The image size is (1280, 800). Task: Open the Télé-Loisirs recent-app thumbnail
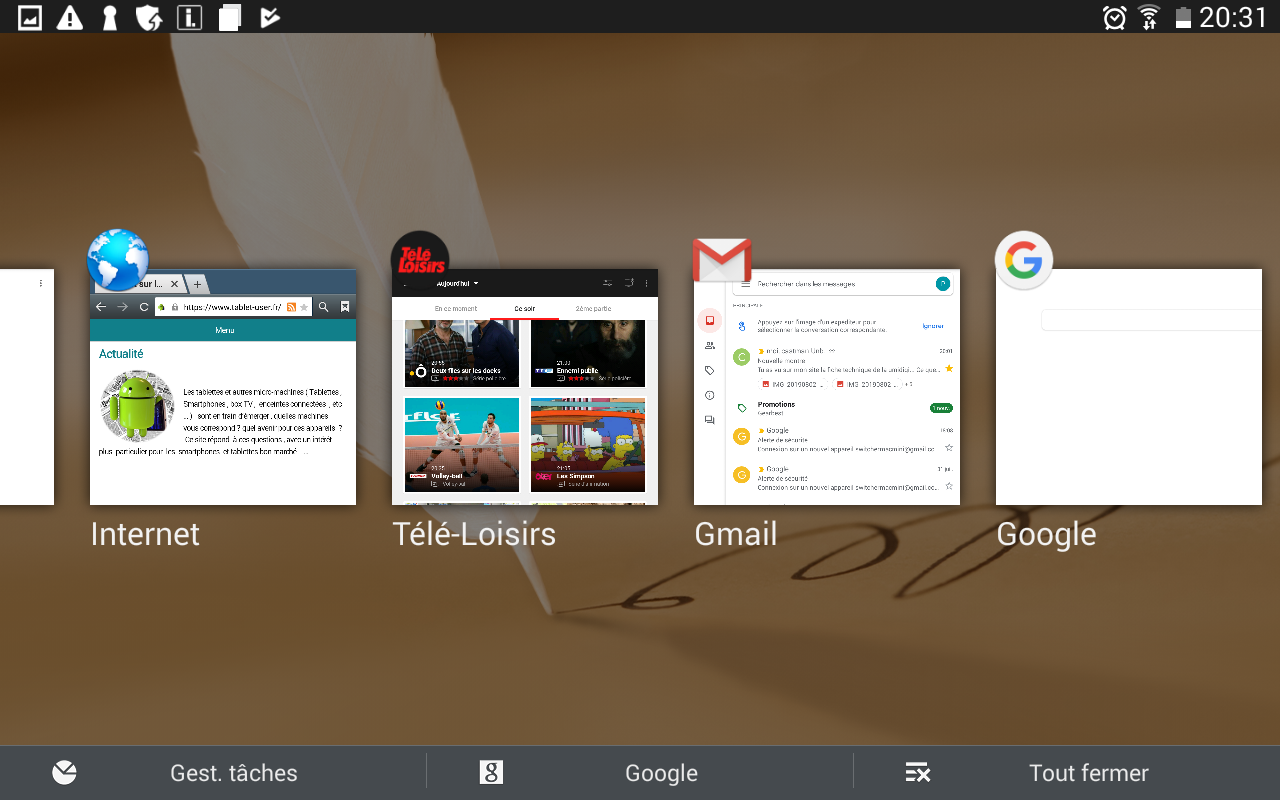click(x=525, y=387)
